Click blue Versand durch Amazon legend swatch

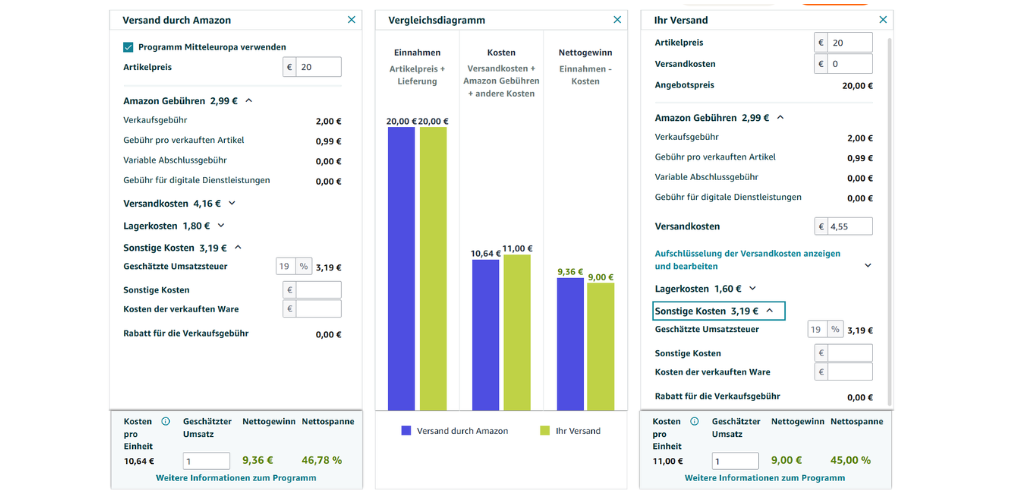(x=406, y=431)
